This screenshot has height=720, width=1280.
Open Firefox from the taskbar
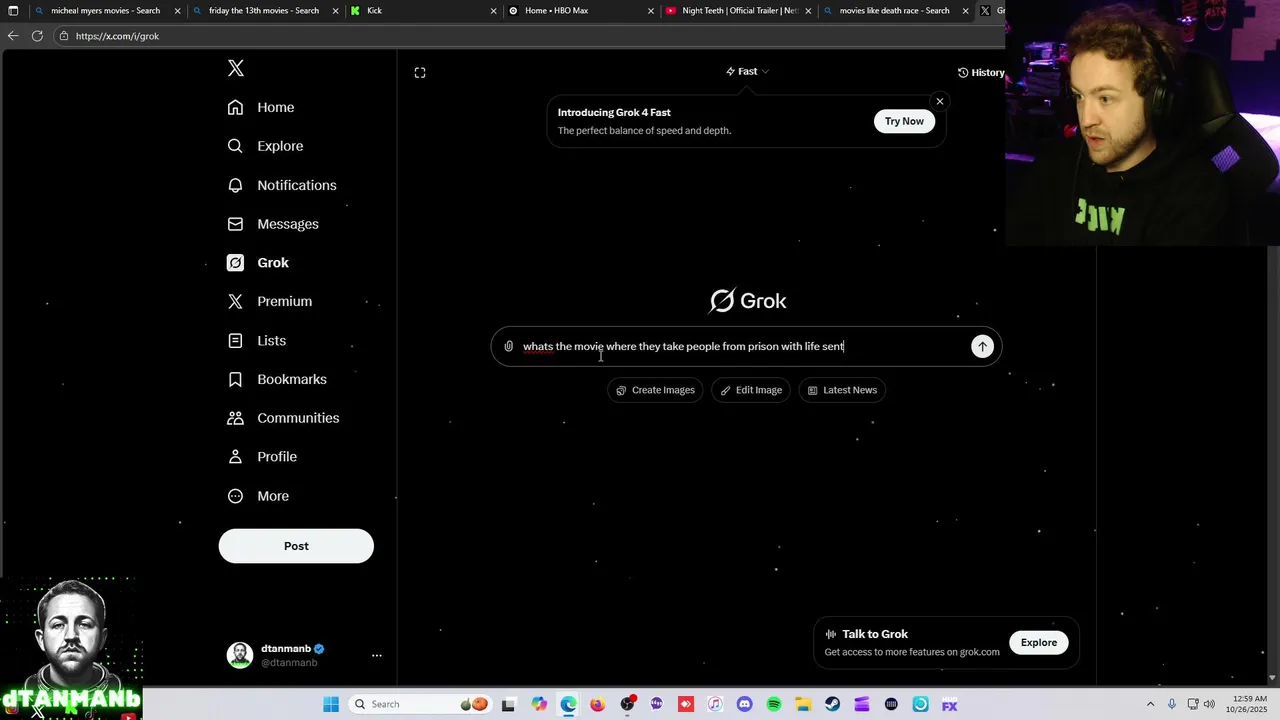597,704
